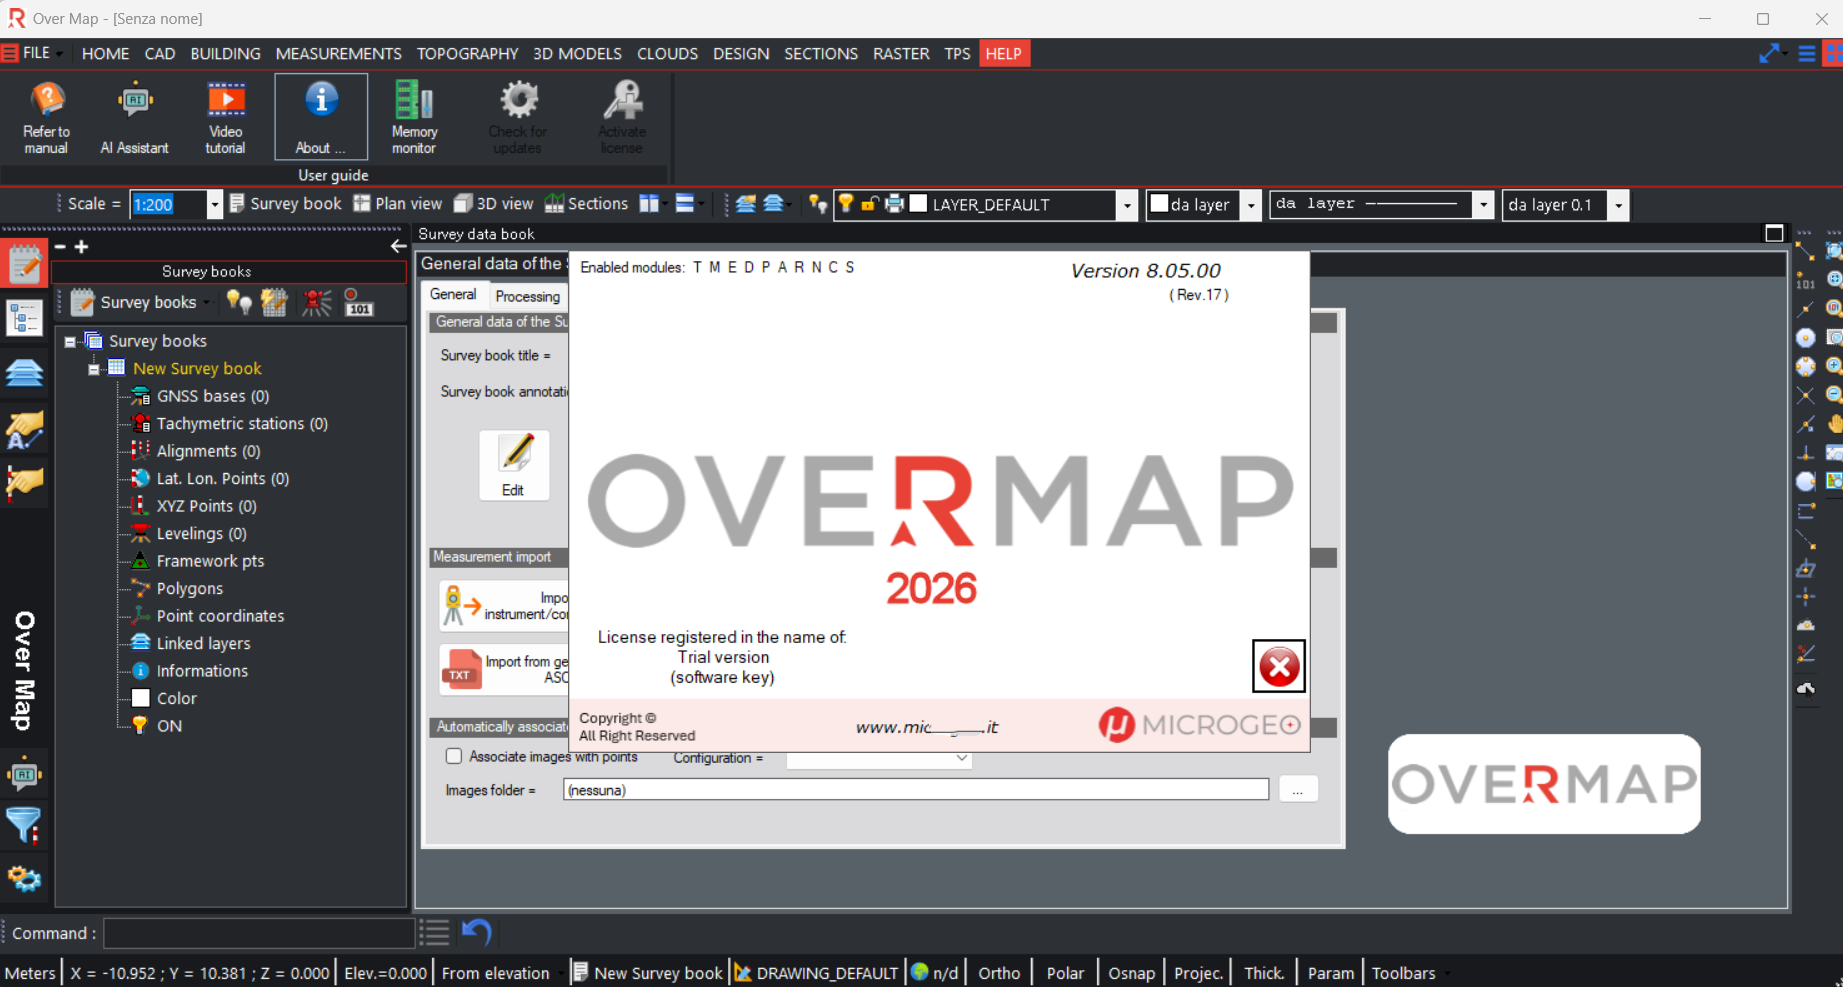Click the lightning grid icon in Survey books toolbar
The image size is (1843, 987).
[x=274, y=302]
